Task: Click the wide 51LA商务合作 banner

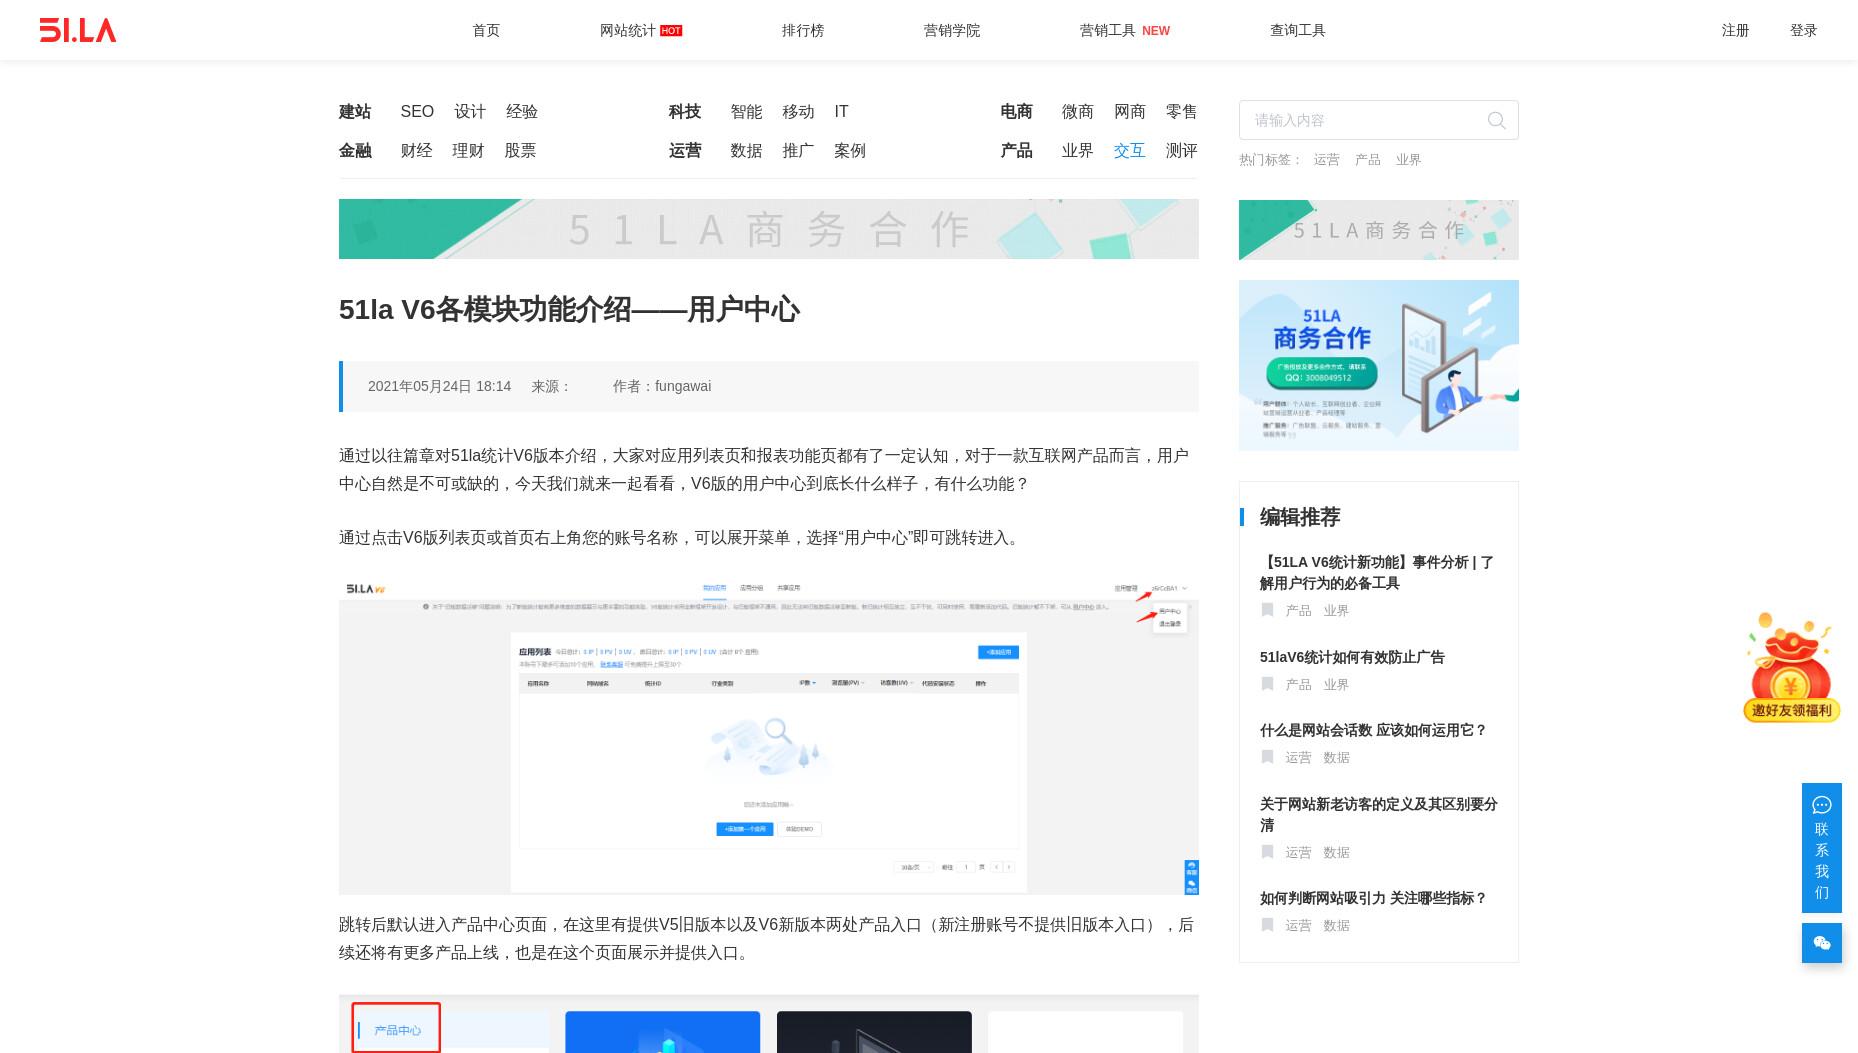Action: tap(768, 229)
